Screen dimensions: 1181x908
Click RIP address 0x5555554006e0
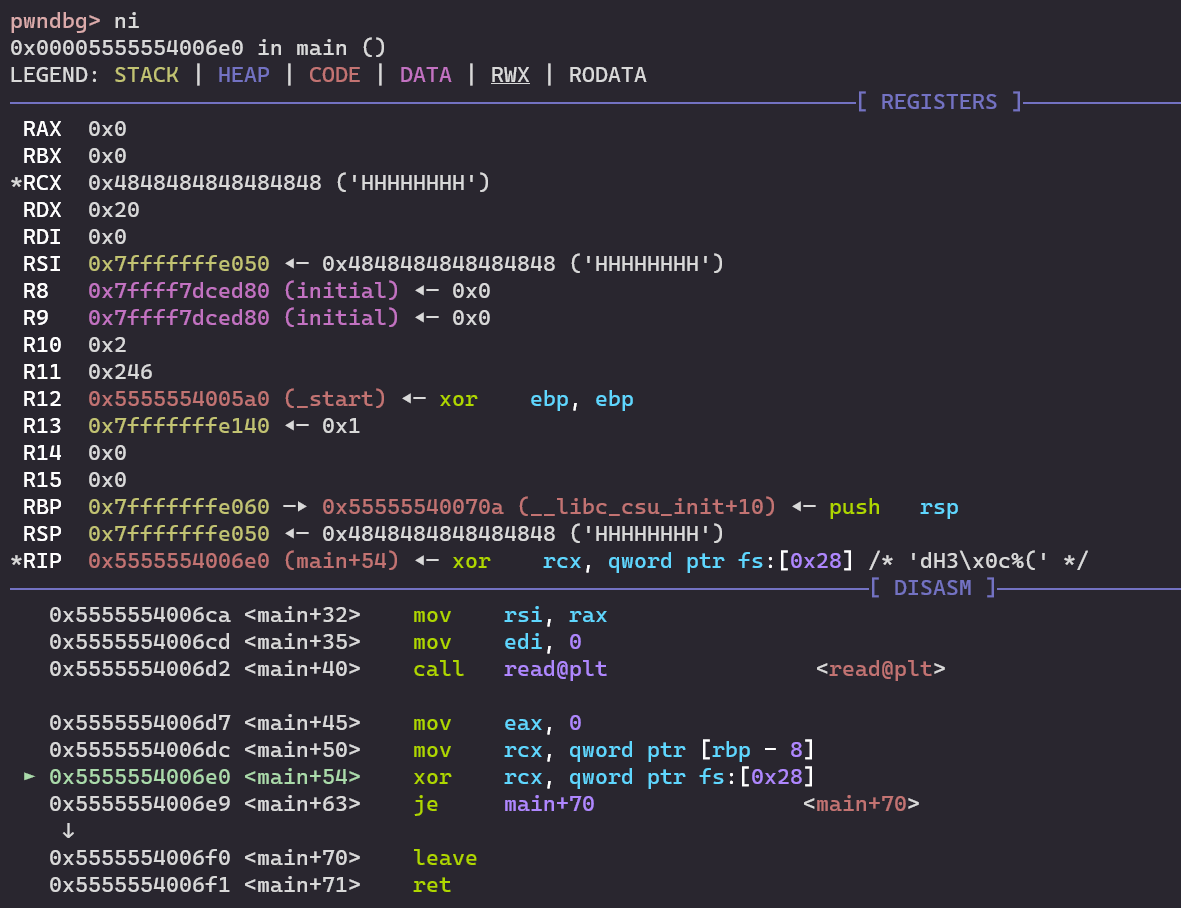(x=179, y=561)
